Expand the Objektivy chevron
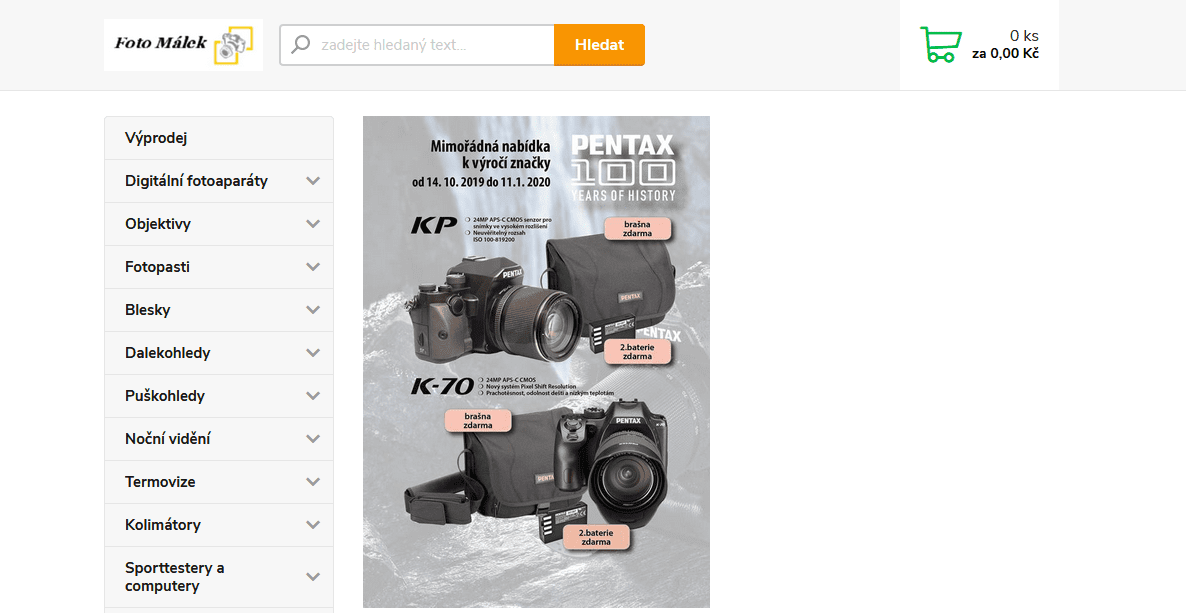This screenshot has width=1186, height=613. 313,224
